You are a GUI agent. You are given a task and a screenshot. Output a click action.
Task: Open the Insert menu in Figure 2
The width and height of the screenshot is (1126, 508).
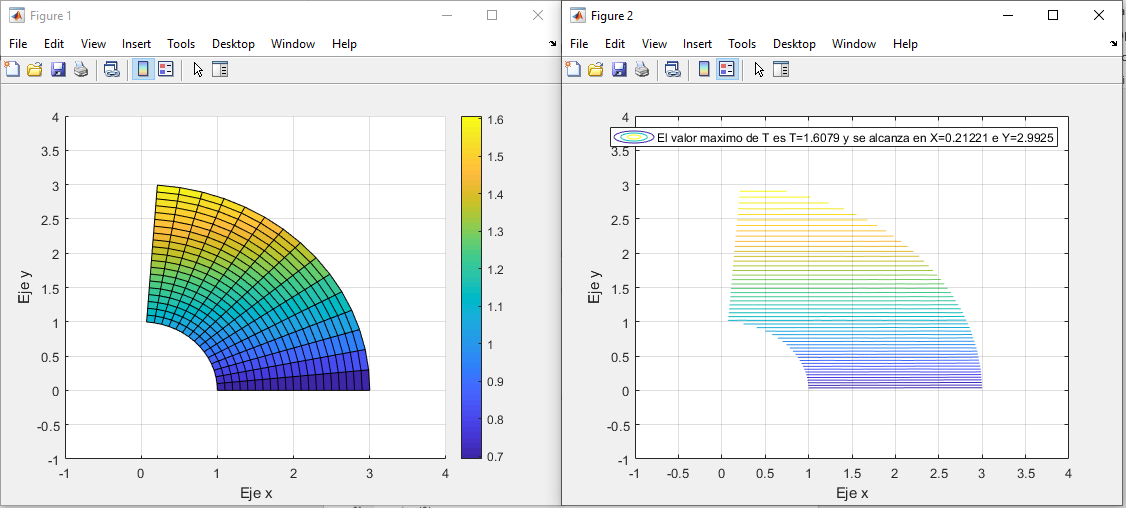click(697, 44)
